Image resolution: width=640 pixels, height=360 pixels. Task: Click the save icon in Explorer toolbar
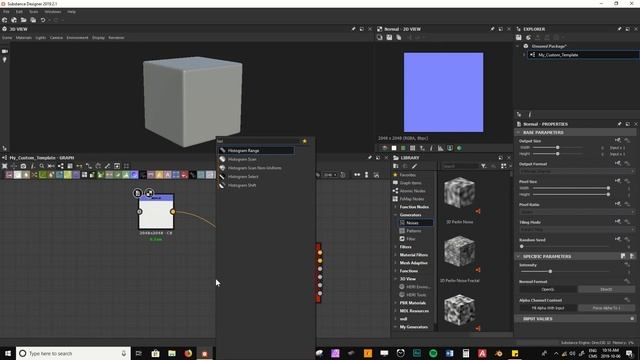[x=519, y=38]
